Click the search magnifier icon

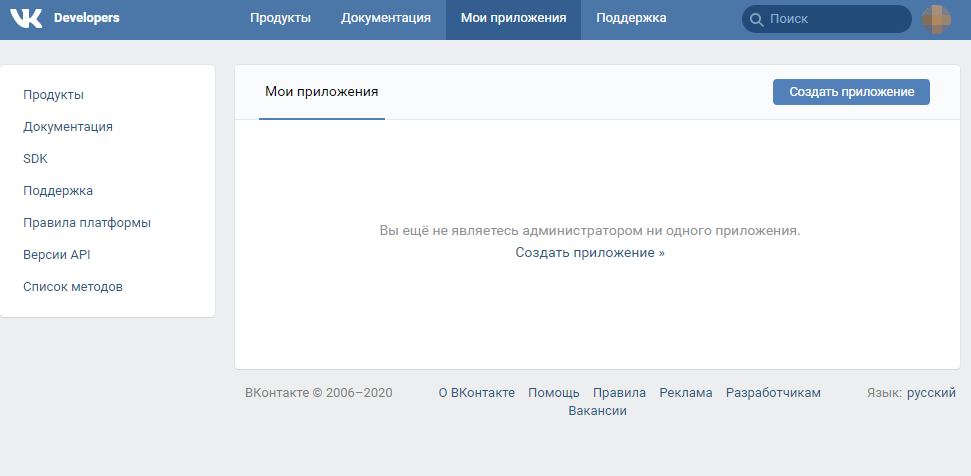(x=755, y=19)
